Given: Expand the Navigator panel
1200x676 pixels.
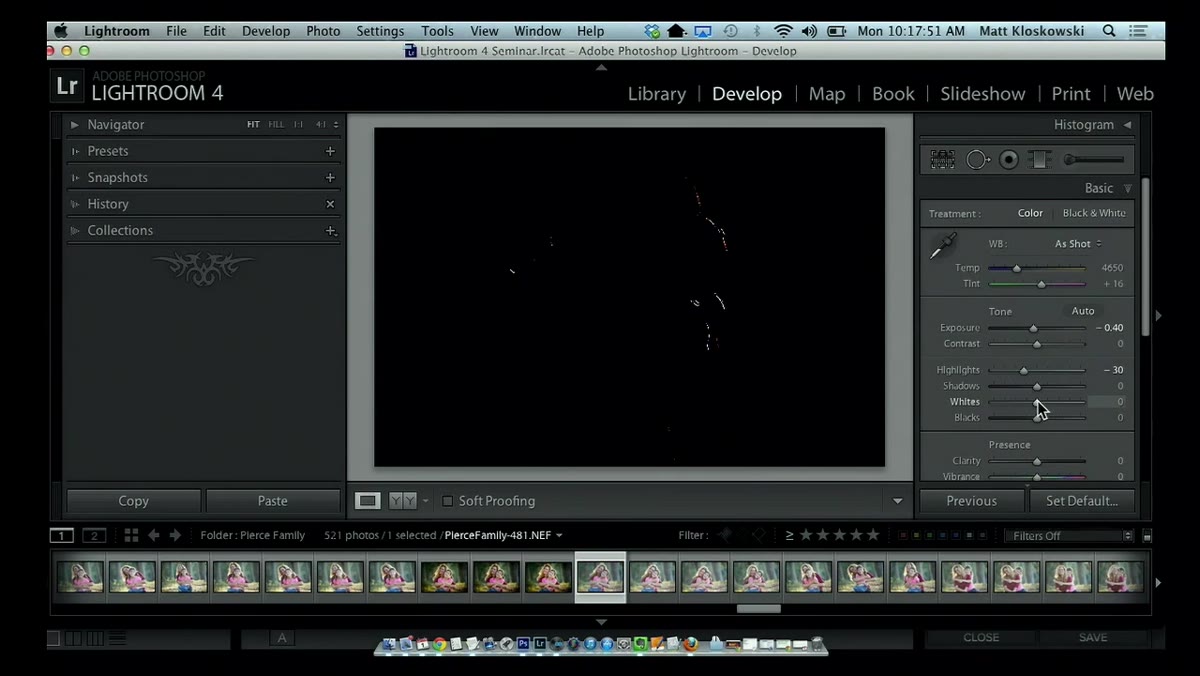Looking at the screenshot, I should (74, 125).
